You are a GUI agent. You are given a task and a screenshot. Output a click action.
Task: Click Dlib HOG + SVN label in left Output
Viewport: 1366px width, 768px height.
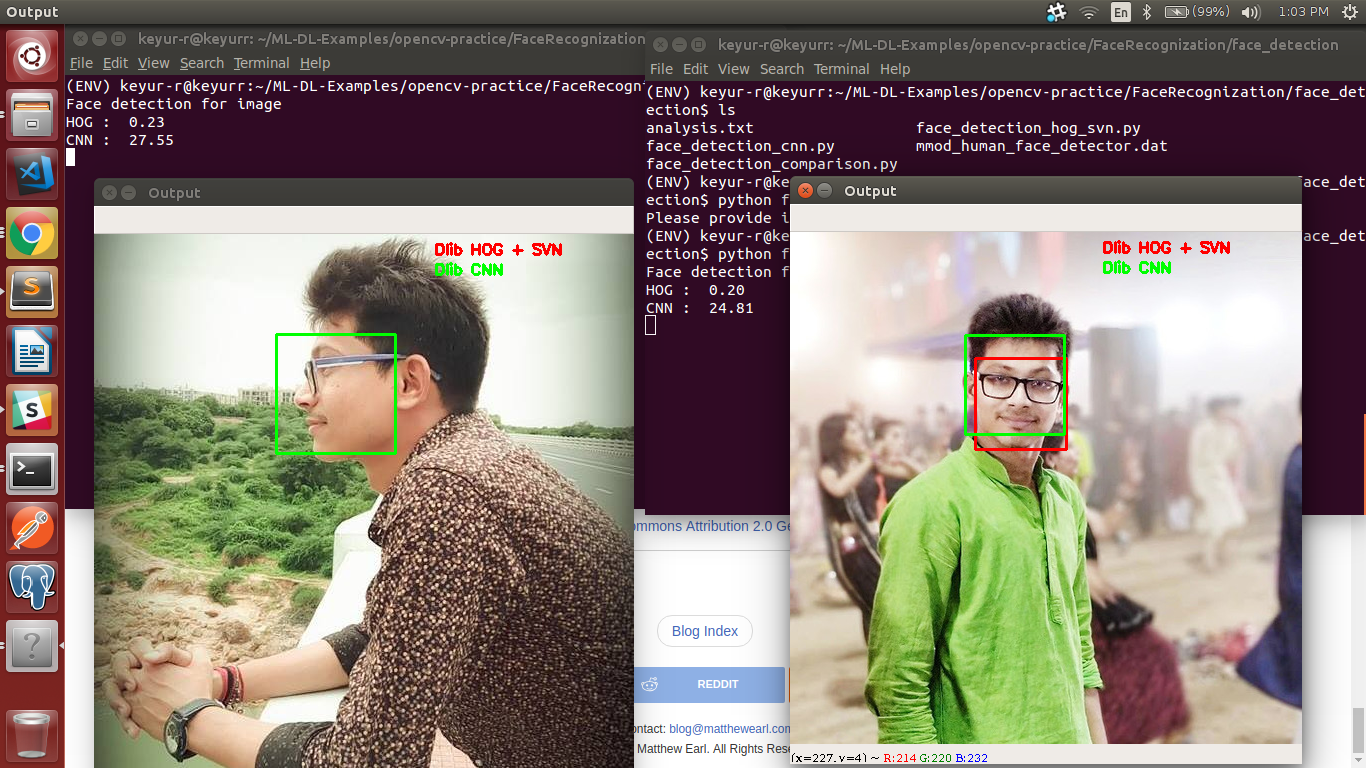tap(499, 250)
